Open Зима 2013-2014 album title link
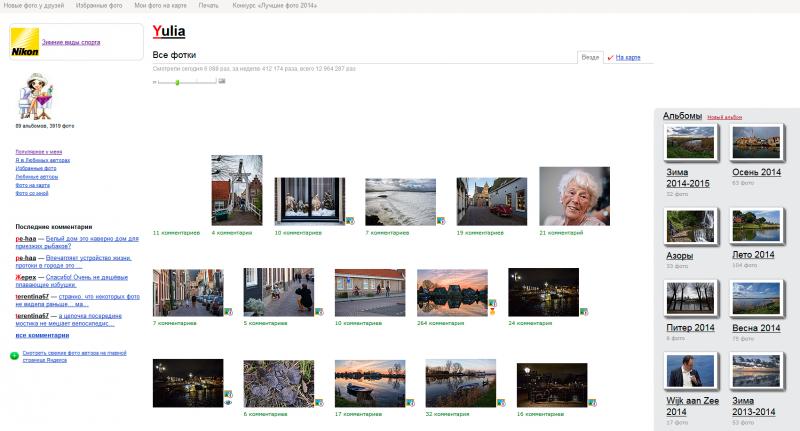 click(754, 406)
